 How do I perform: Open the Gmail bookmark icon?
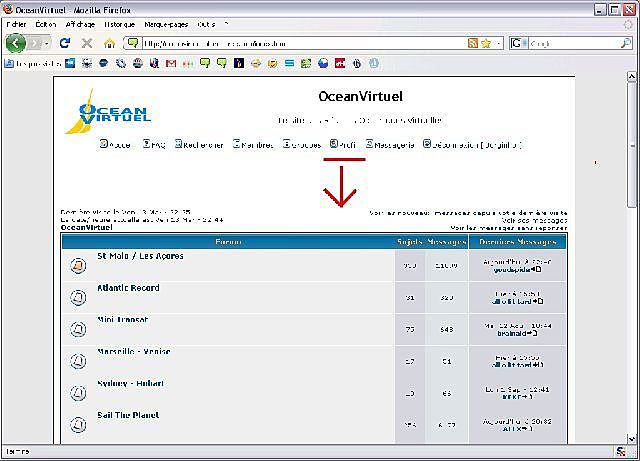point(171,63)
